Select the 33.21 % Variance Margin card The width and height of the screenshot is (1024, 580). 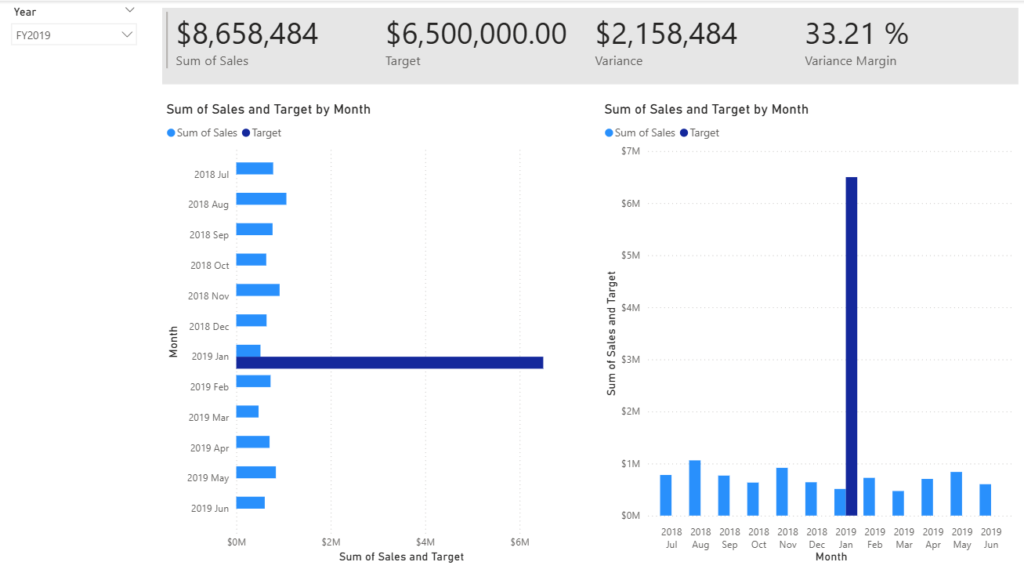856,34
